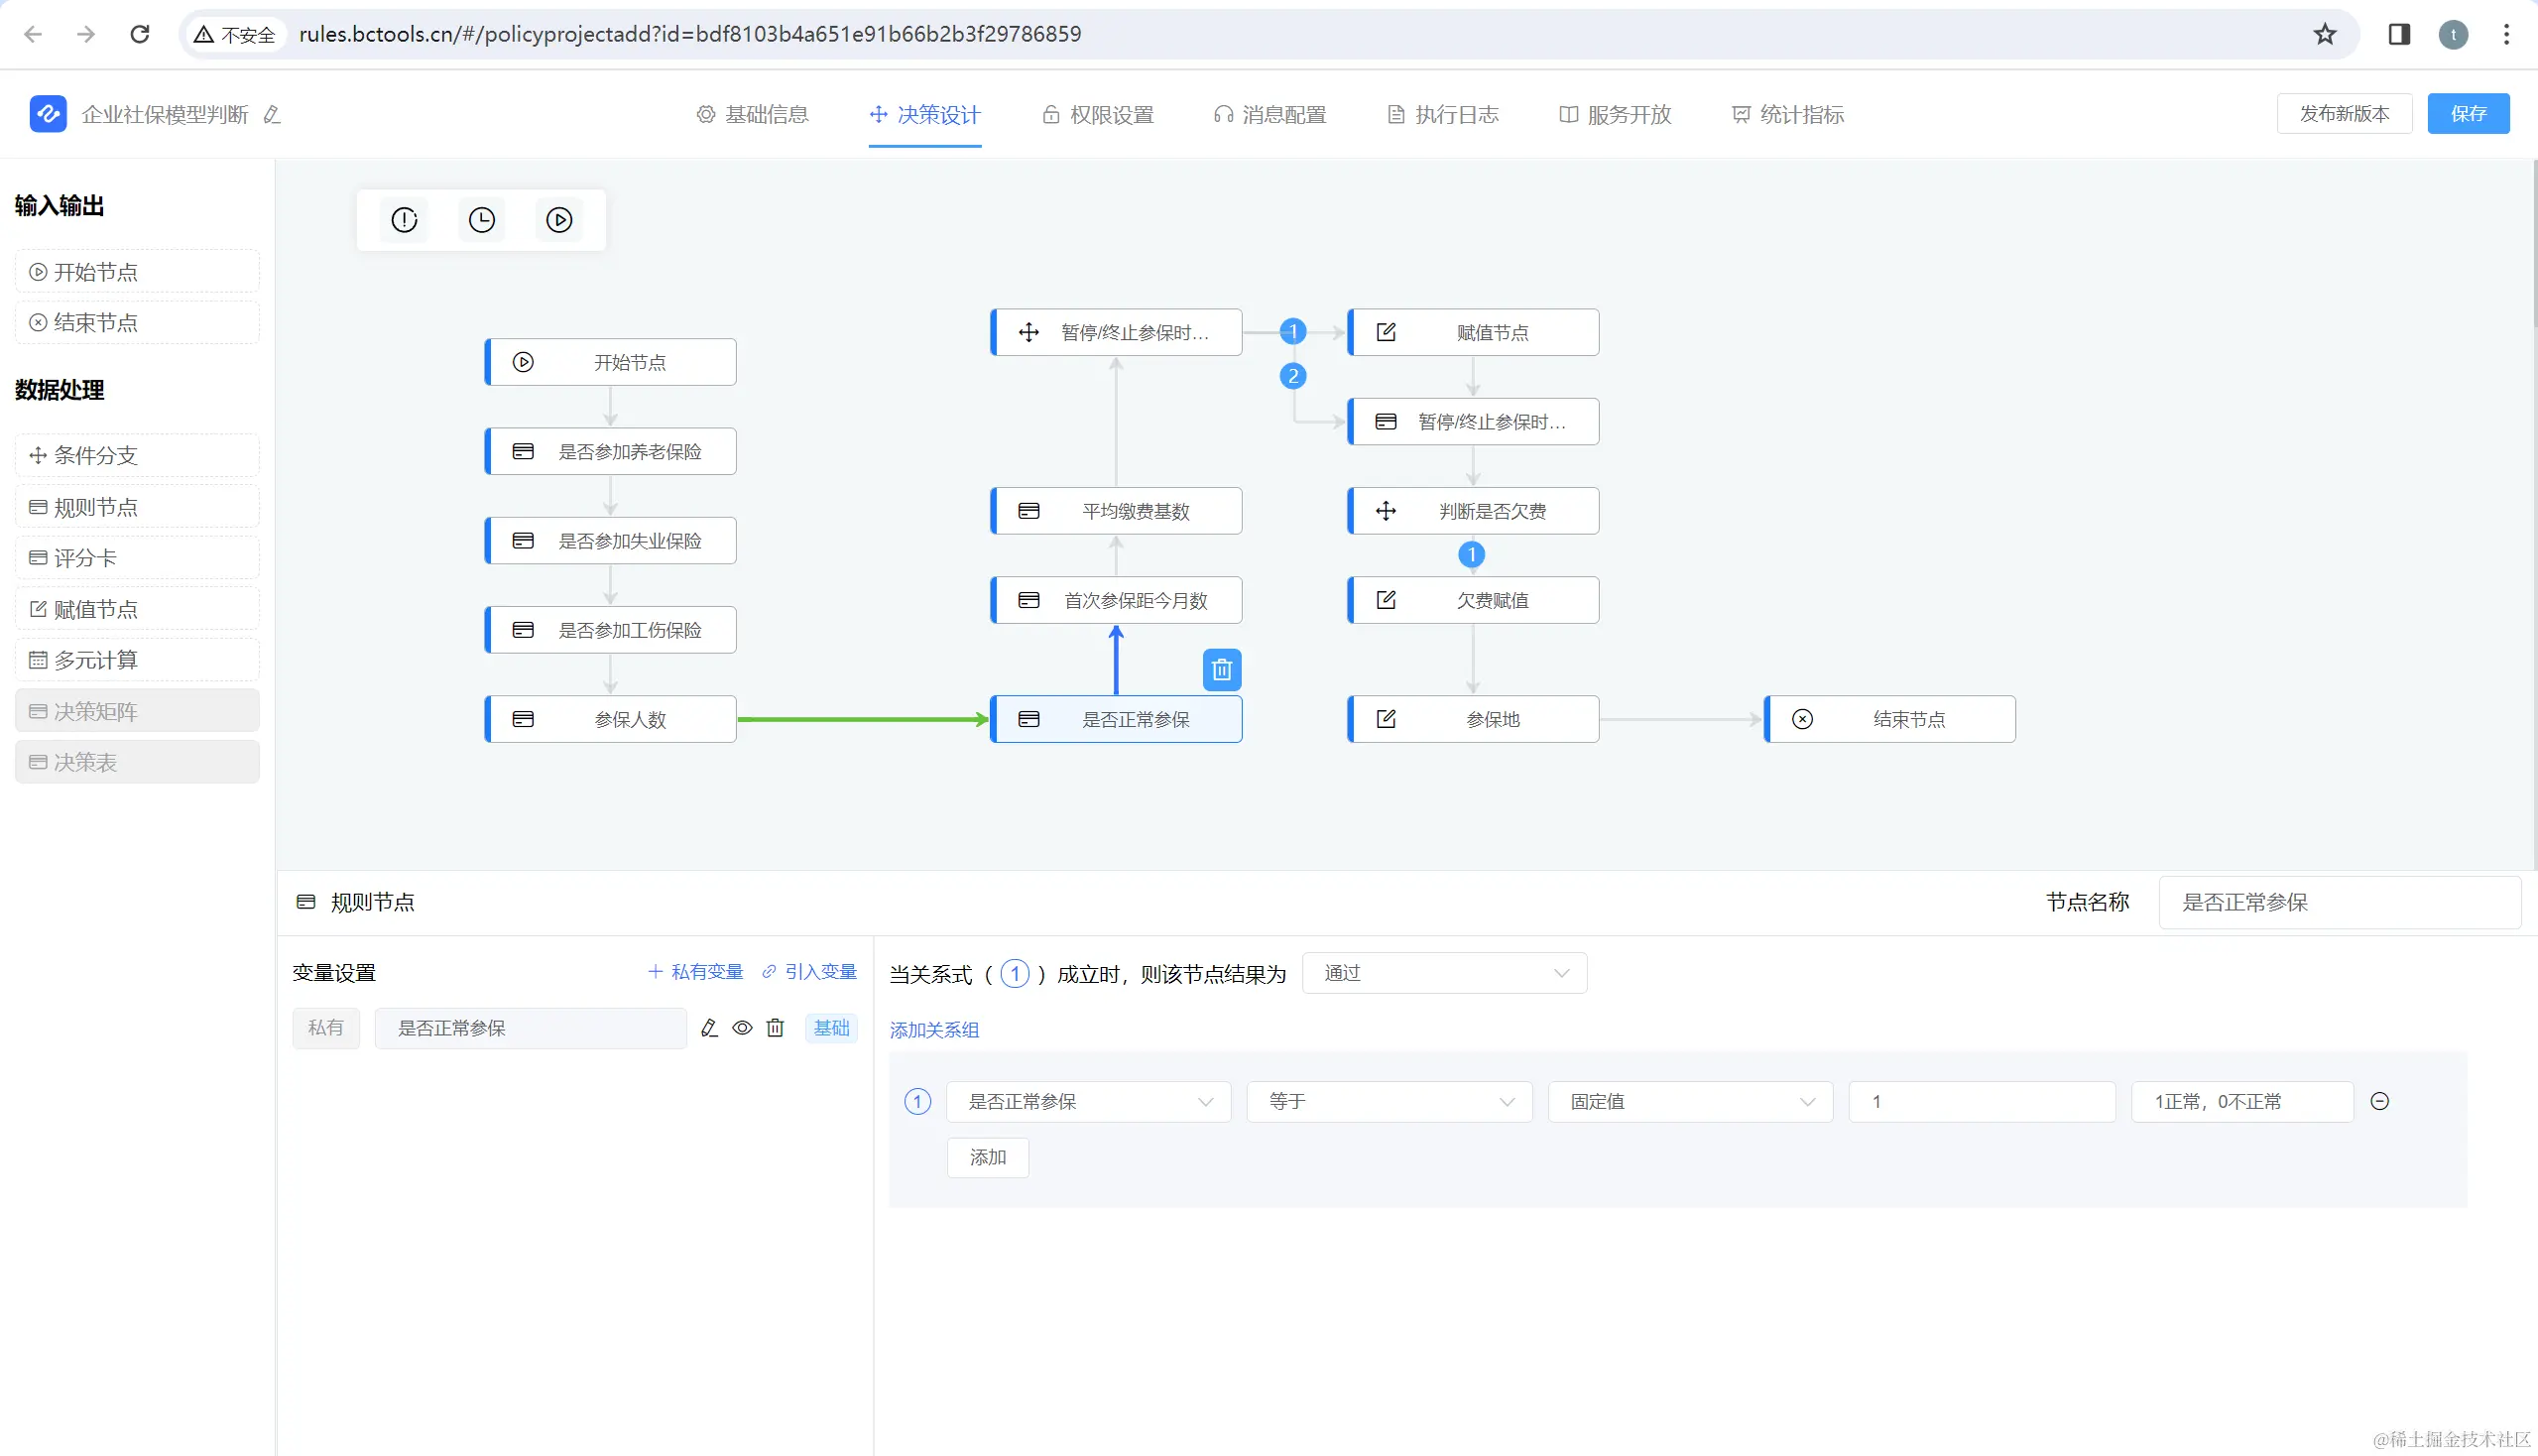The image size is (2538, 1456).
Task: Click the minus icon to remove condition row
Action: pyautogui.click(x=2379, y=1101)
